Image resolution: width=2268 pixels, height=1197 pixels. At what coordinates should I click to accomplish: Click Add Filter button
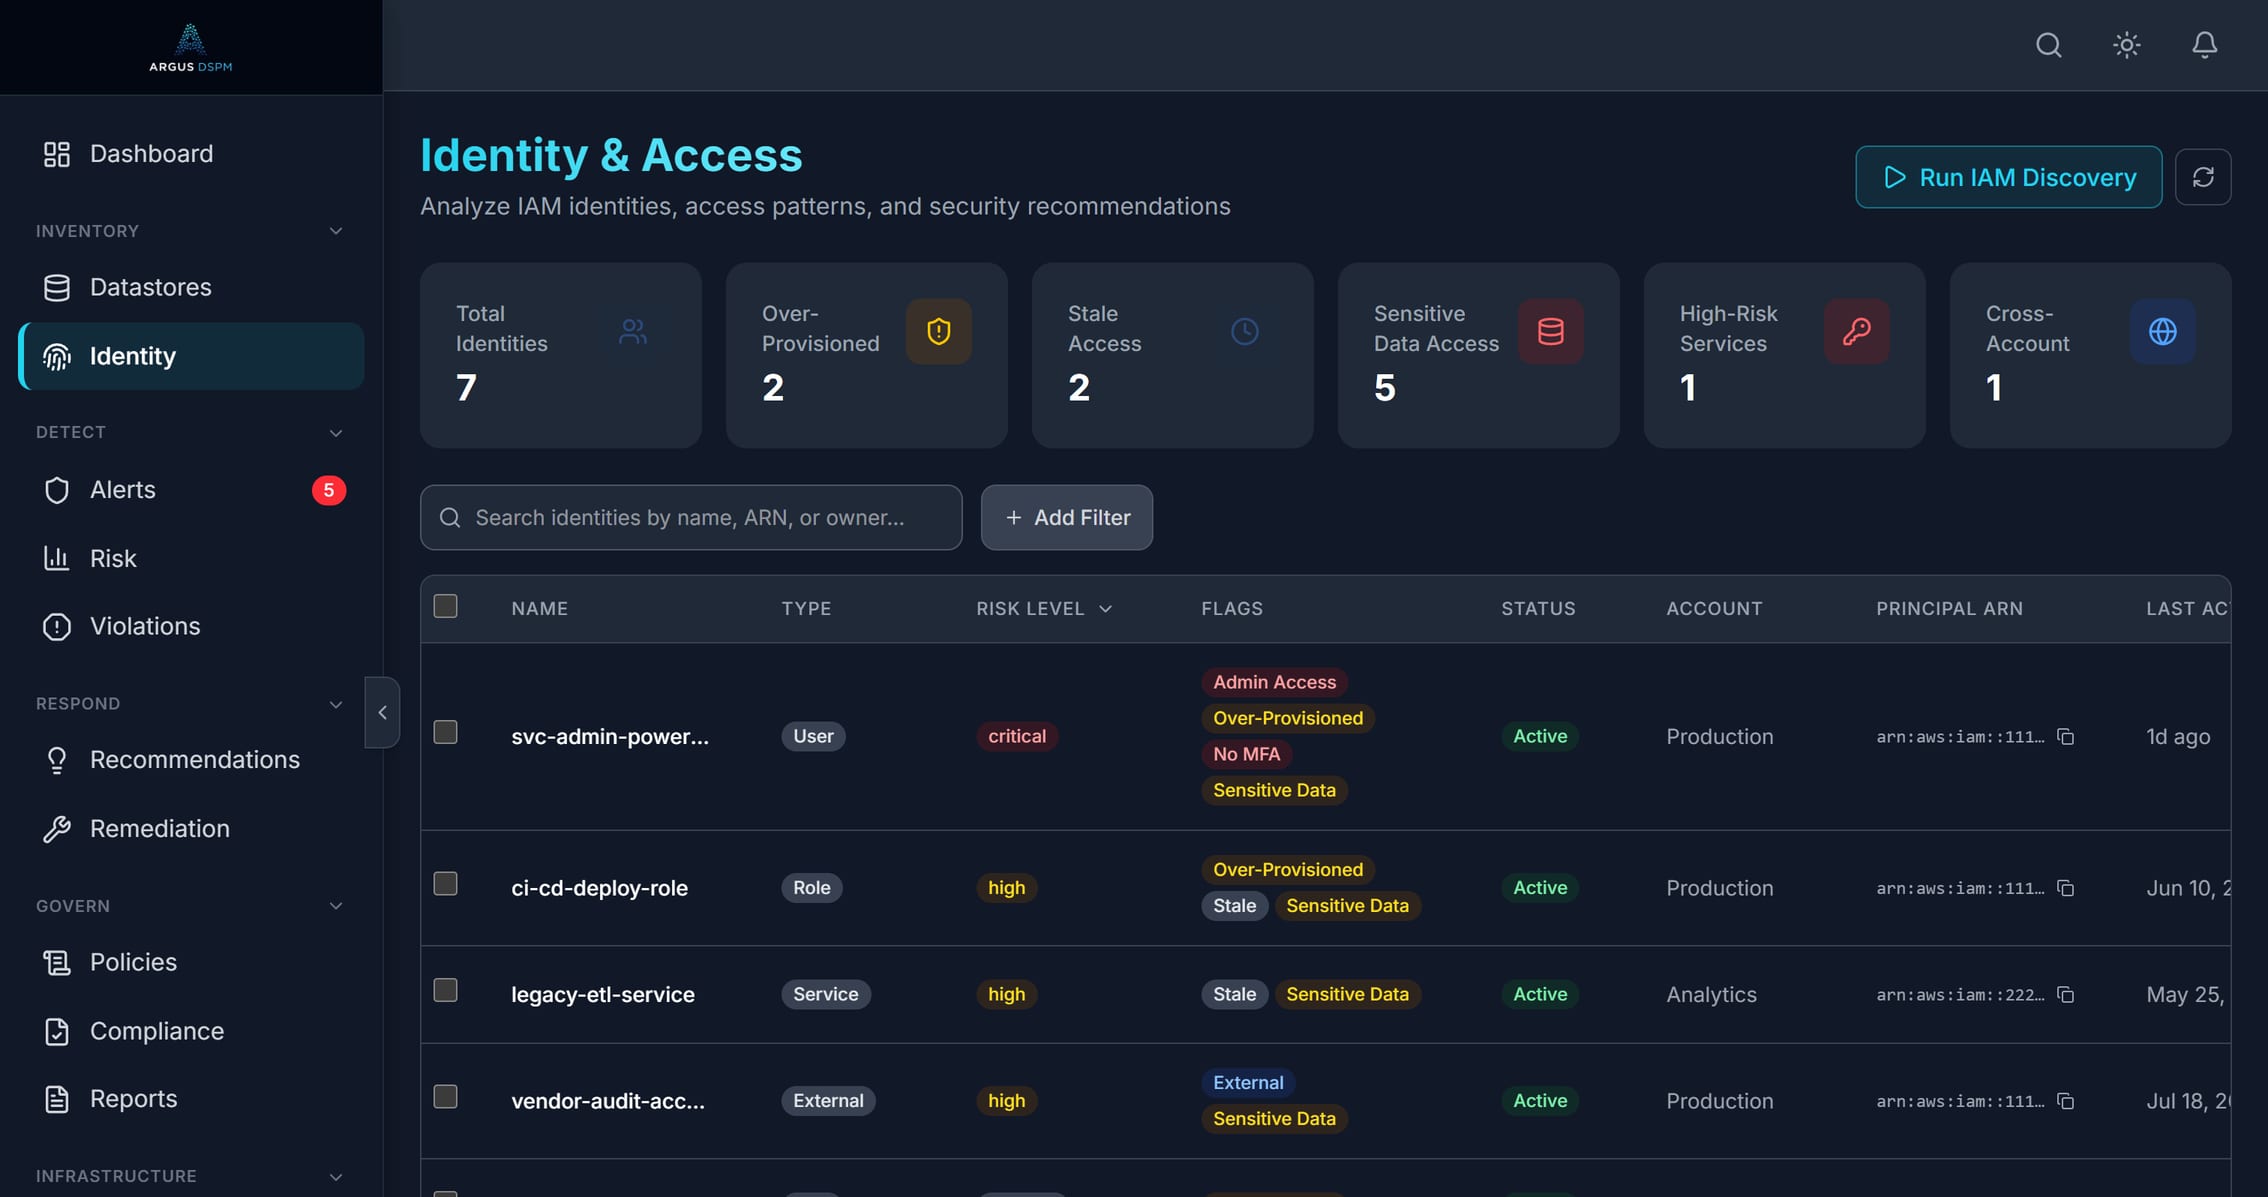pyautogui.click(x=1066, y=517)
